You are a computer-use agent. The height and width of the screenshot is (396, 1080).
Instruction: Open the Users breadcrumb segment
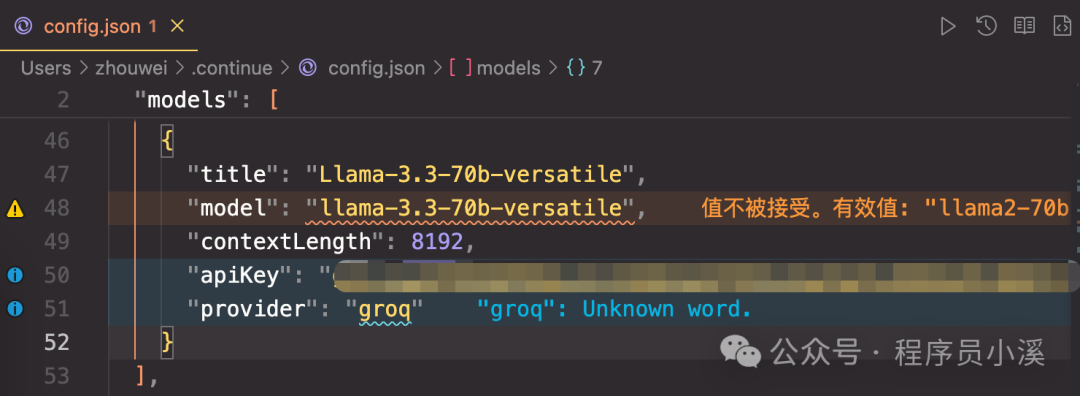click(x=45, y=67)
